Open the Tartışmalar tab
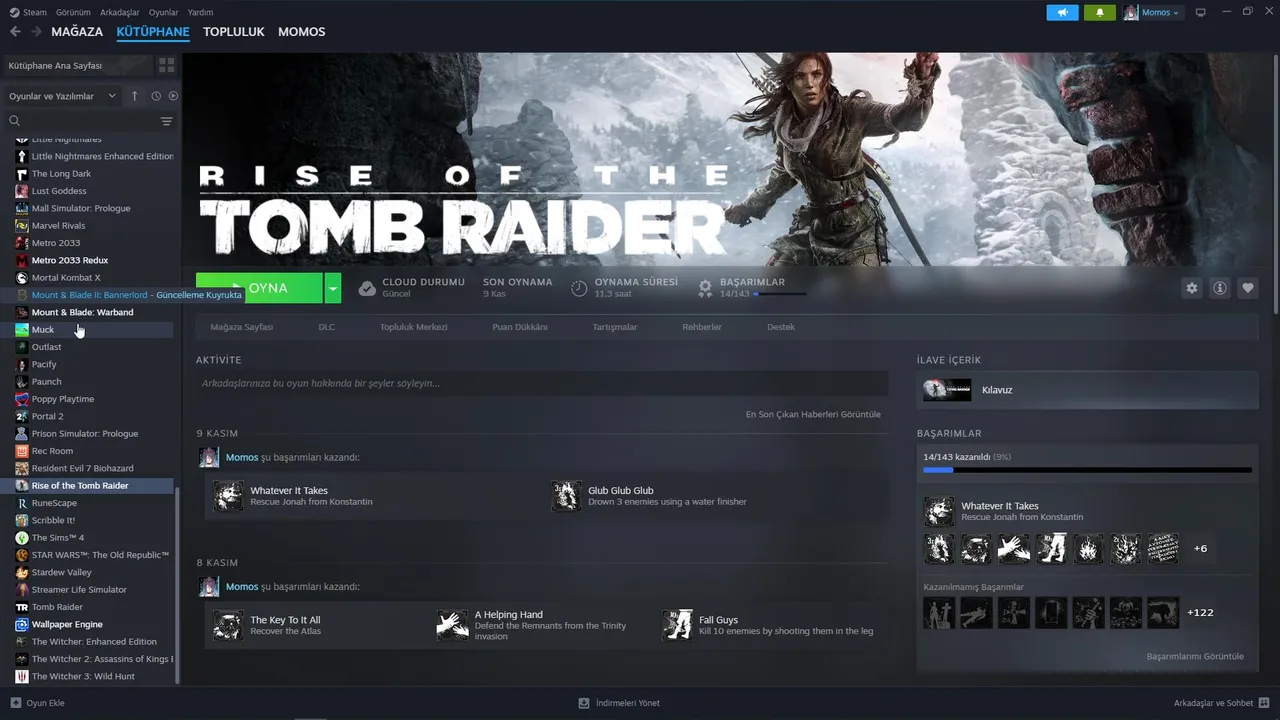This screenshot has width=1280, height=720. tap(614, 327)
